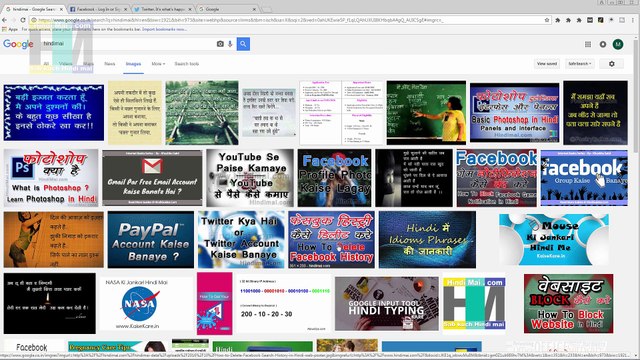Switch to News search results
This screenshot has width=640, height=360.
tap(109, 64)
